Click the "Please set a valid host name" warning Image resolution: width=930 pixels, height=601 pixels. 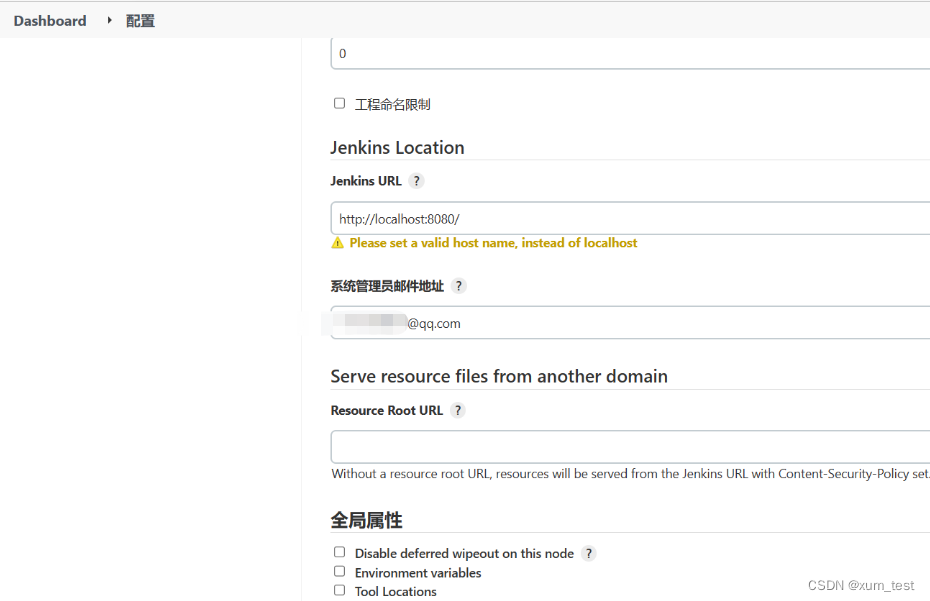tap(493, 243)
